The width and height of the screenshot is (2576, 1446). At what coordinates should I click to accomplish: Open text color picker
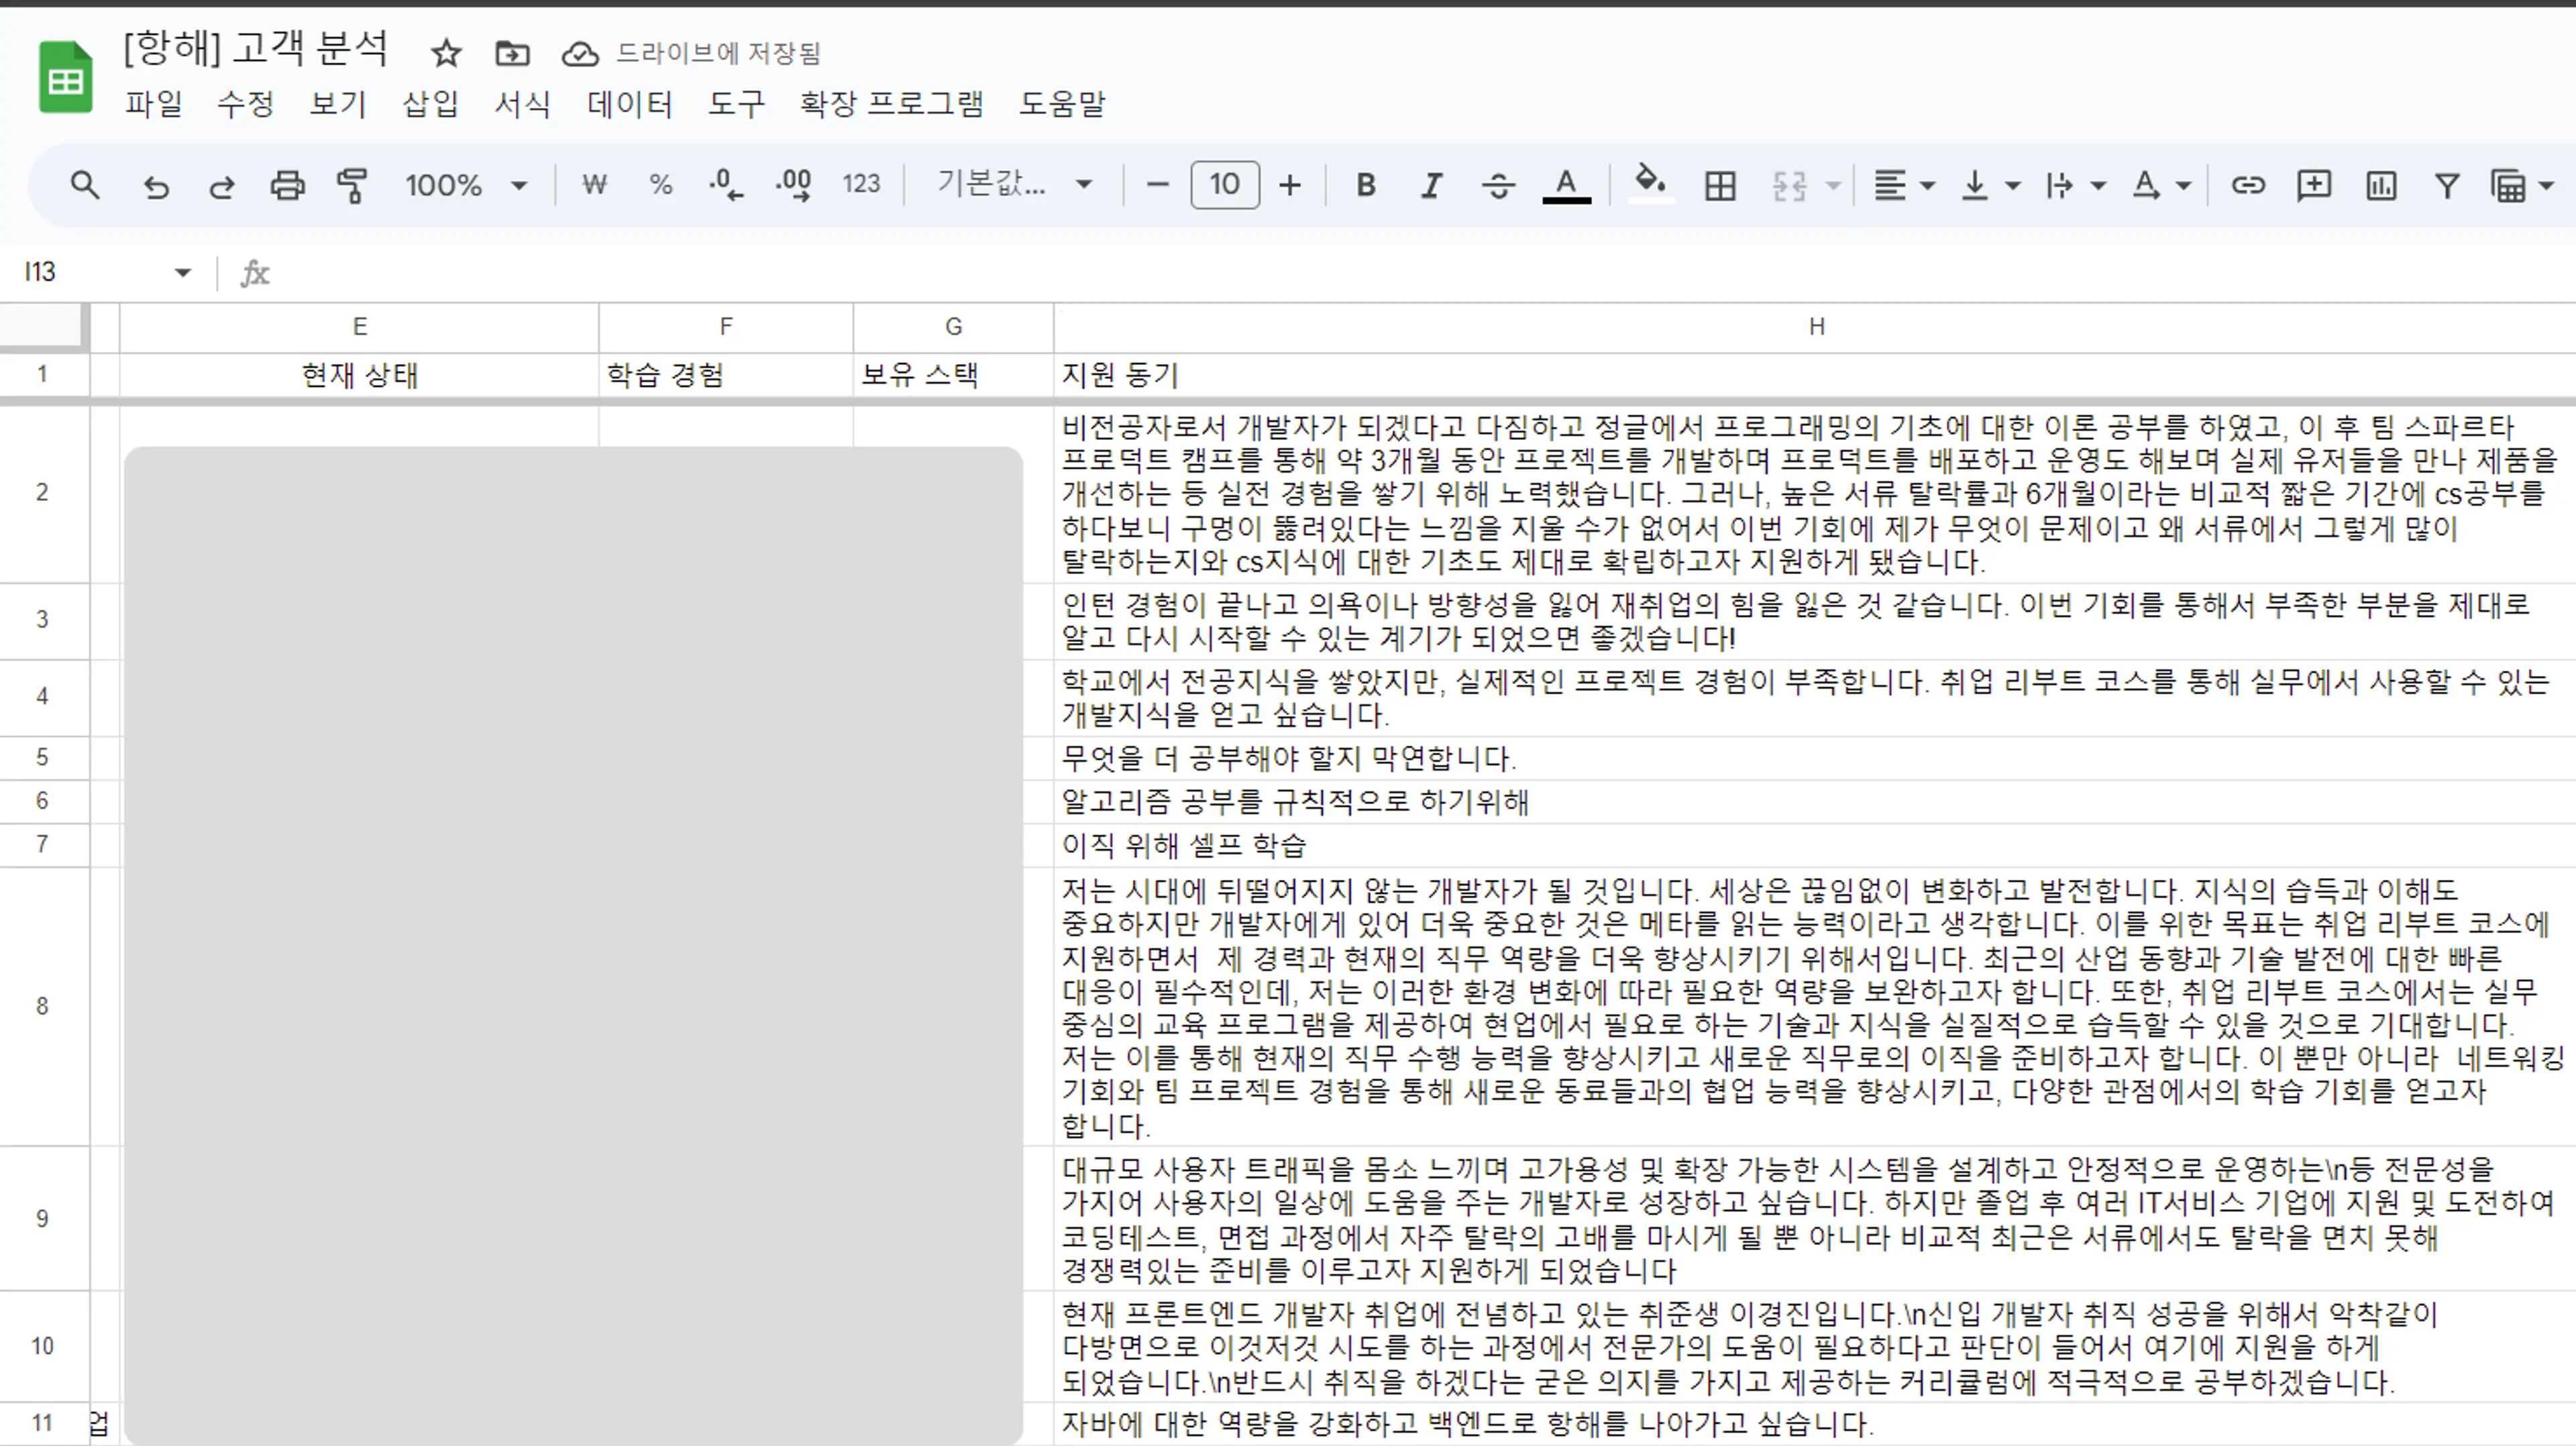coord(1566,186)
